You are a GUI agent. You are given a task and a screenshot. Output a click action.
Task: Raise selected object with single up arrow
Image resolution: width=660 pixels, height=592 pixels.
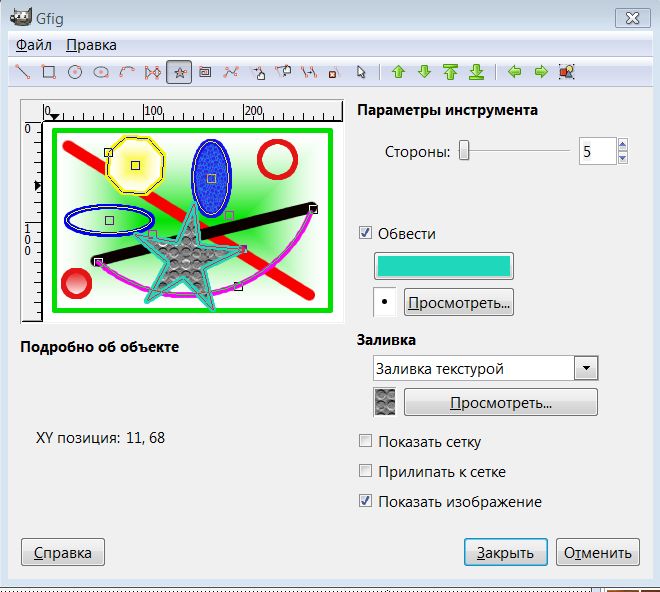(x=398, y=72)
